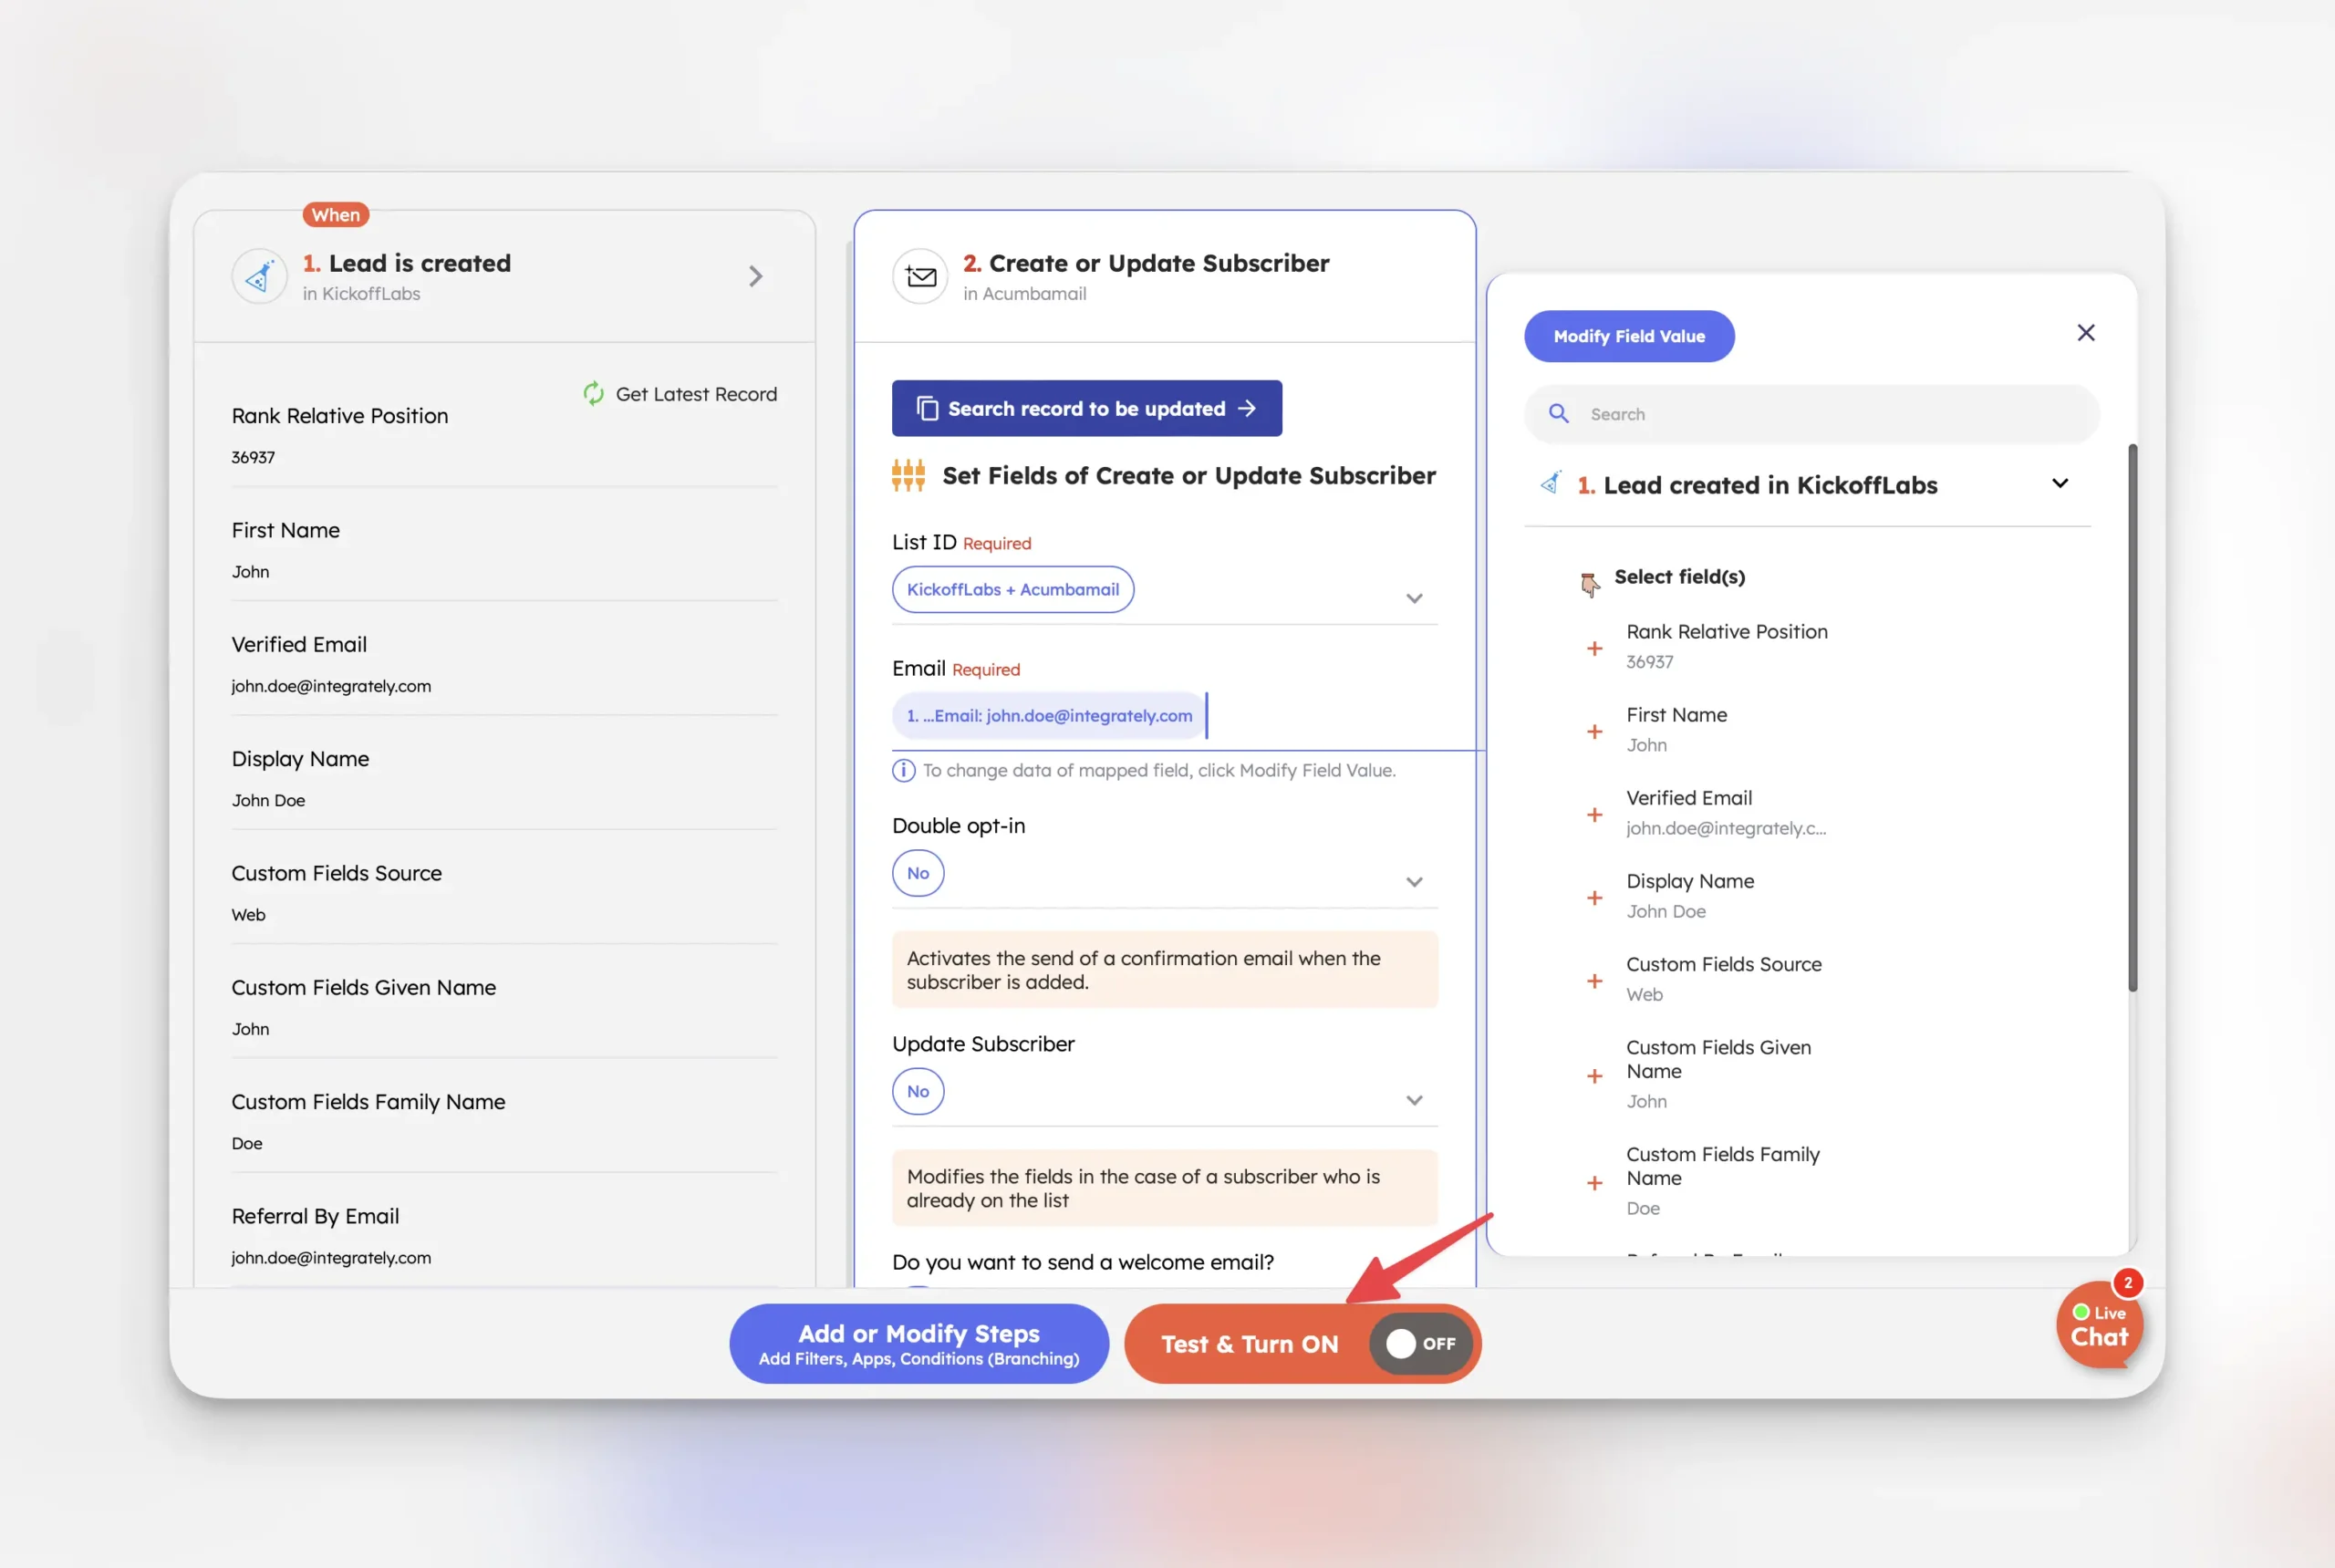This screenshot has height=1568, width=2335.
Task: Add Rank Relative Position field with plus icon
Action: (1595, 648)
